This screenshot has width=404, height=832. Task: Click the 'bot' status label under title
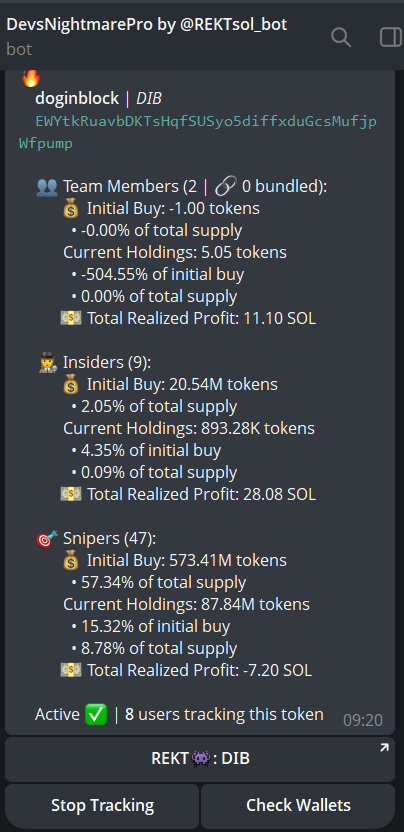(x=19, y=49)
